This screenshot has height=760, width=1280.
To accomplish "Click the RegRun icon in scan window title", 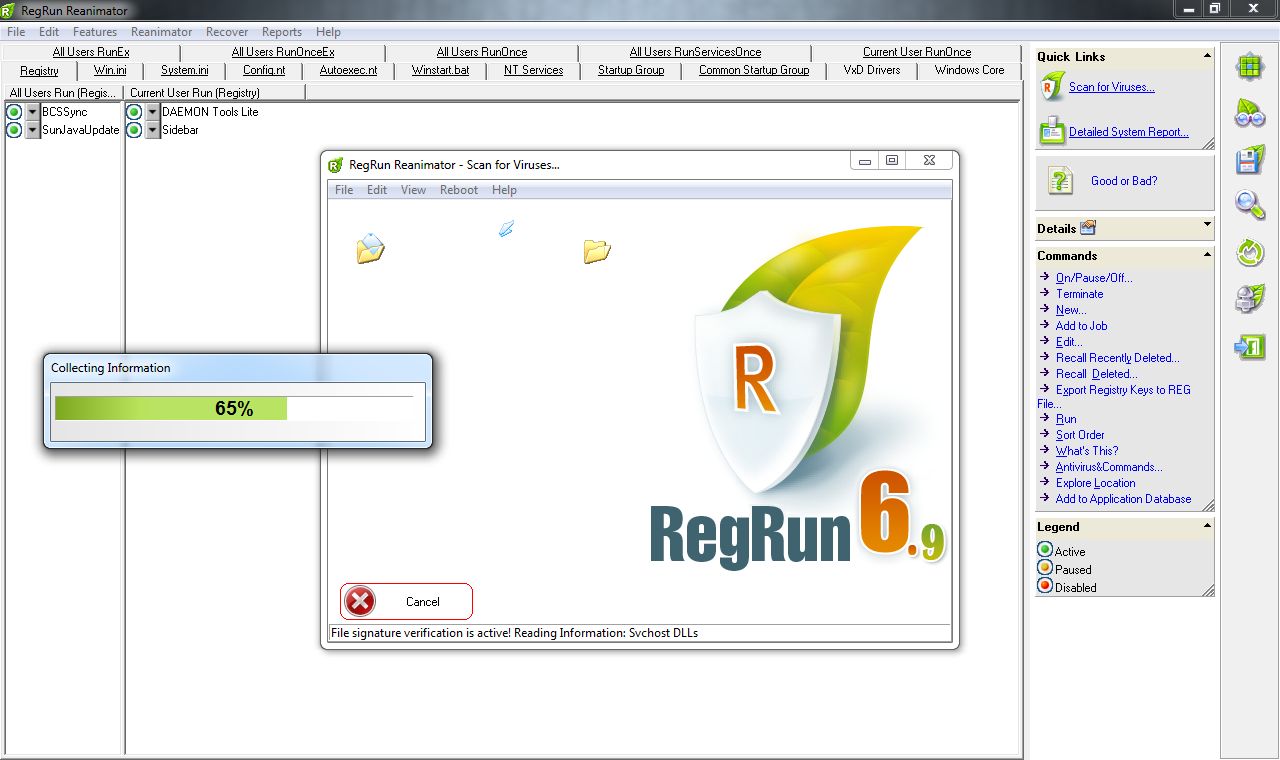I will click(x=336, y=165).
